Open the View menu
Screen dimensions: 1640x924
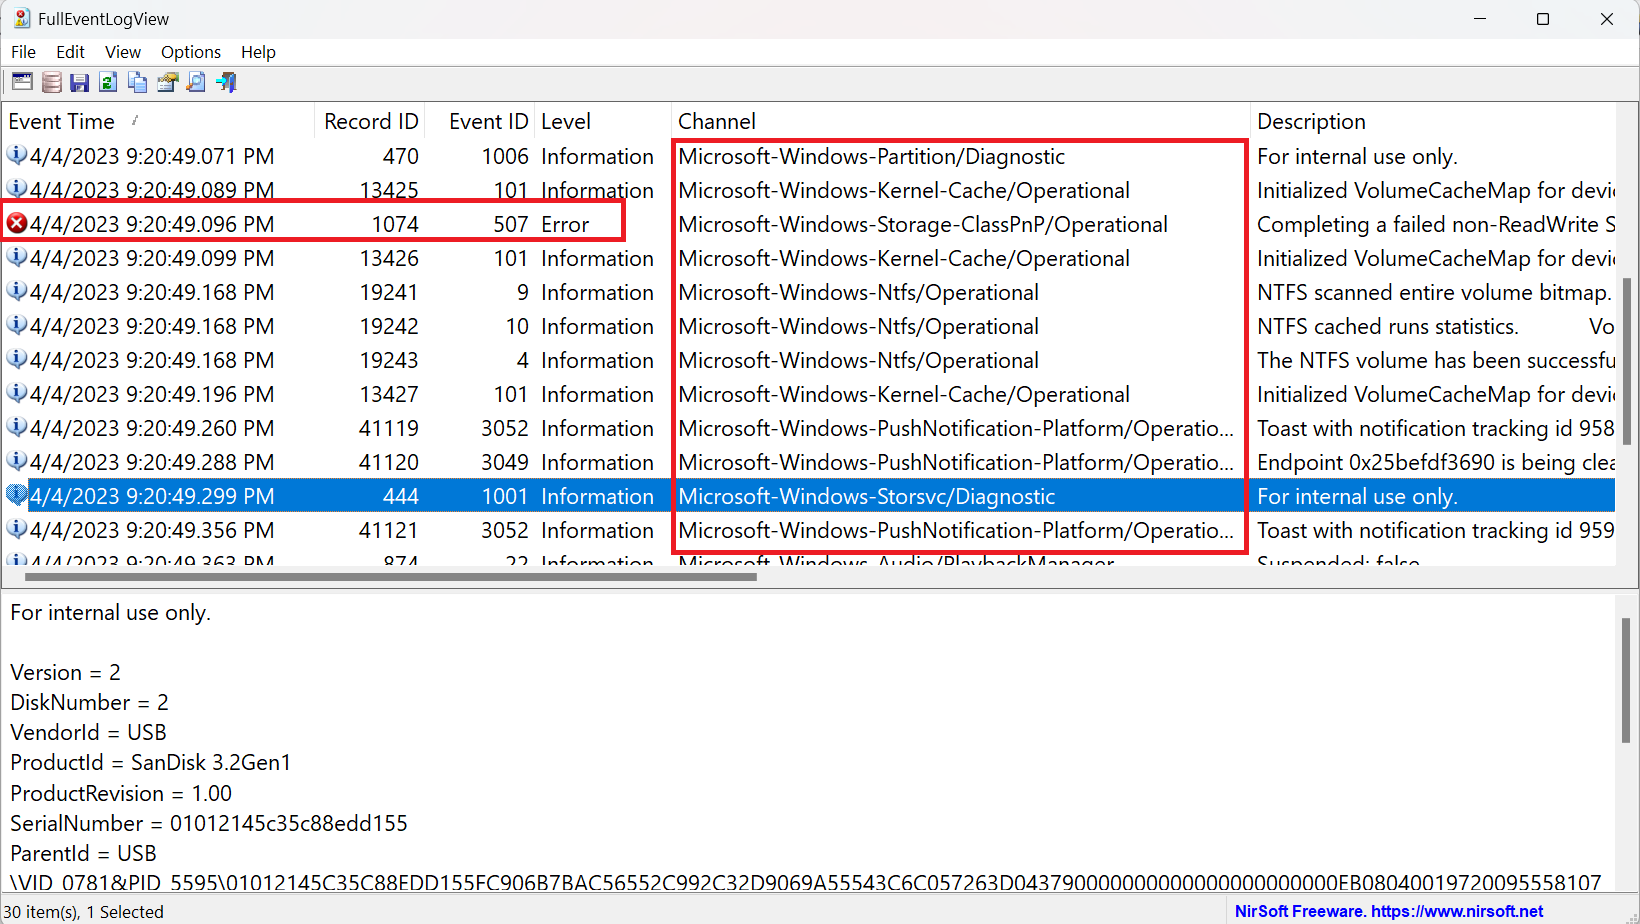tap(123, 52)
